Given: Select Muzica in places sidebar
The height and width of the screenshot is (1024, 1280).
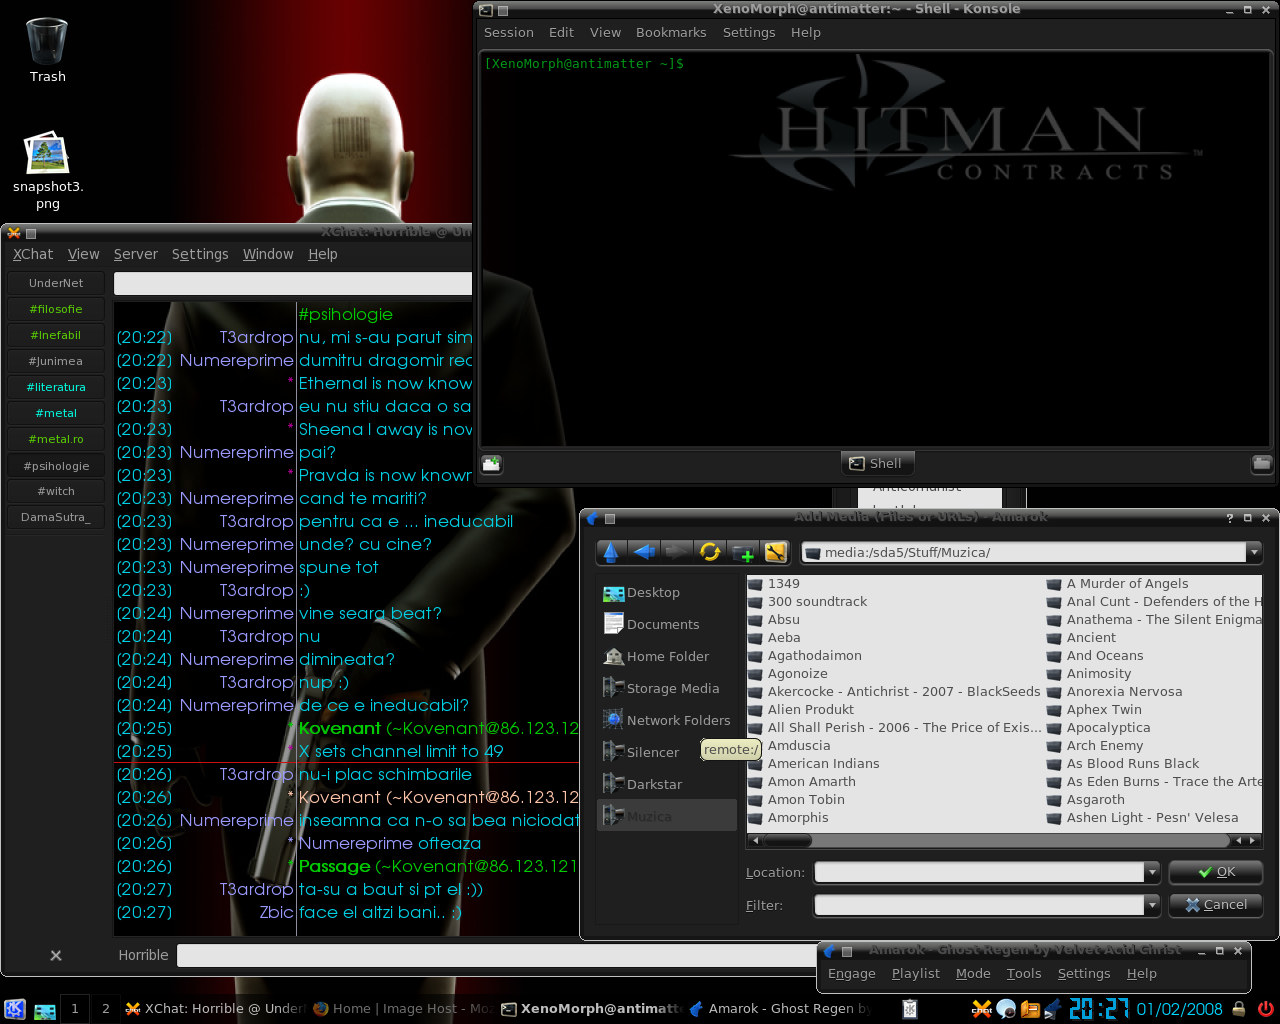Looking at the screenshot, I should click(667, 817).
